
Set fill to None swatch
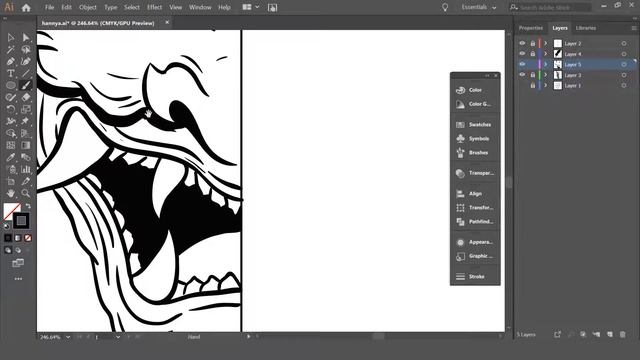tap(28, 238)
